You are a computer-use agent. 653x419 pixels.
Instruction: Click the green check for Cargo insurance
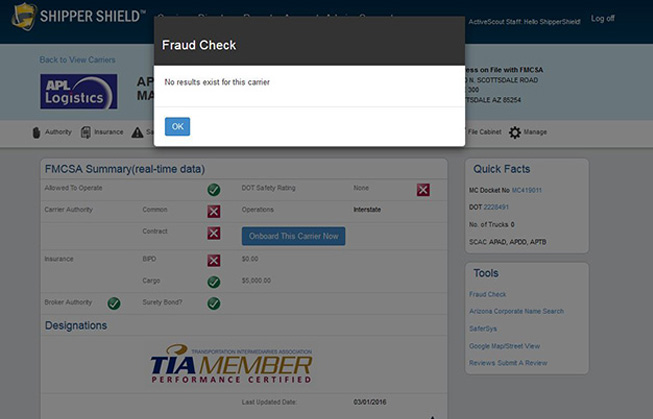click(x=214, y=282)
